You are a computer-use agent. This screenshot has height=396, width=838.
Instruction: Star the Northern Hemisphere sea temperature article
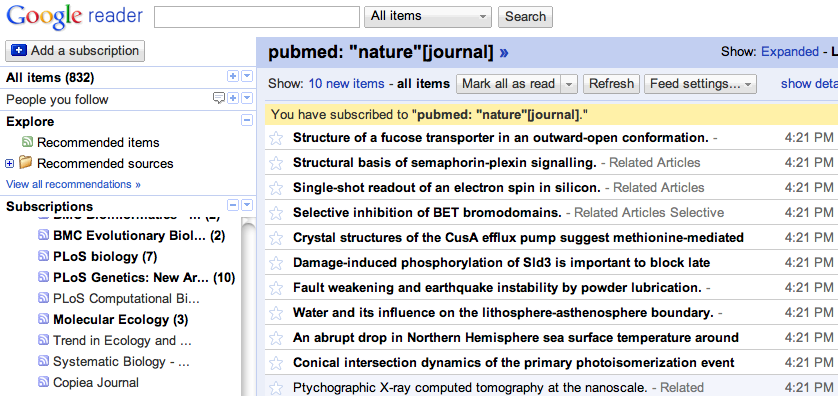point(276,338)
